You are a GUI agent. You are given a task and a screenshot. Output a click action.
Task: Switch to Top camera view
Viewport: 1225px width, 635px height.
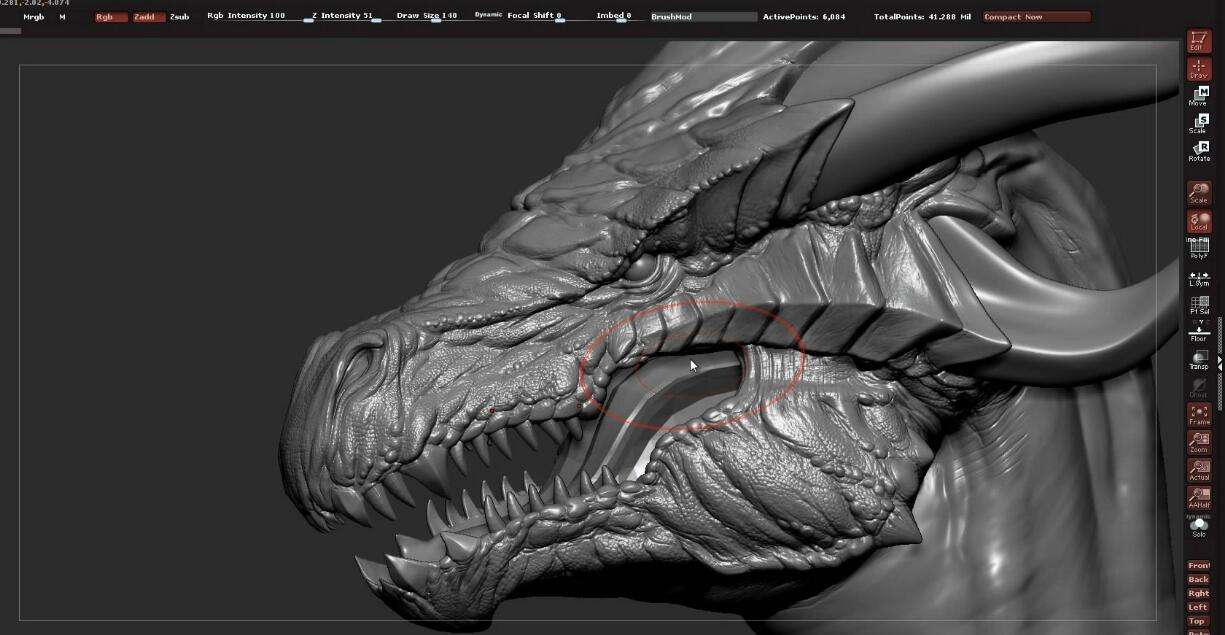(1199, 621)
